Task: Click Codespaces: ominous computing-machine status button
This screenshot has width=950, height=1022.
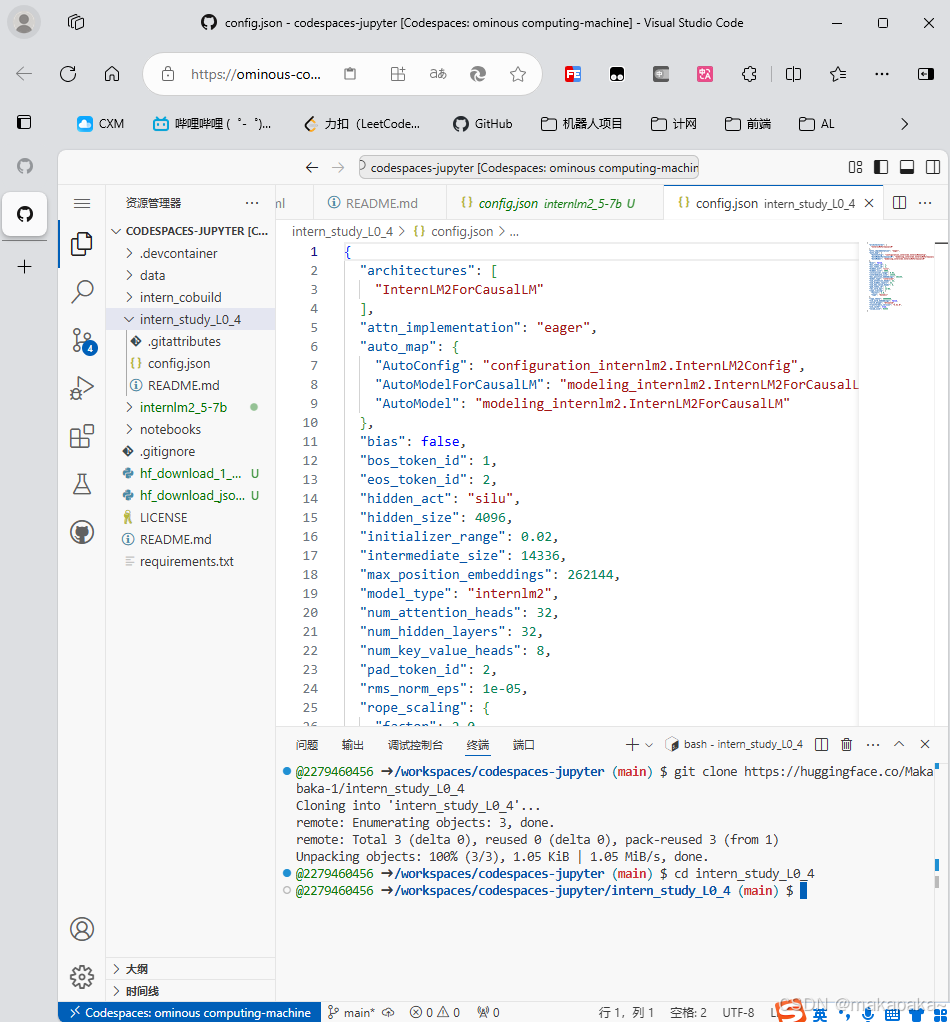Action: point(190,1012)
